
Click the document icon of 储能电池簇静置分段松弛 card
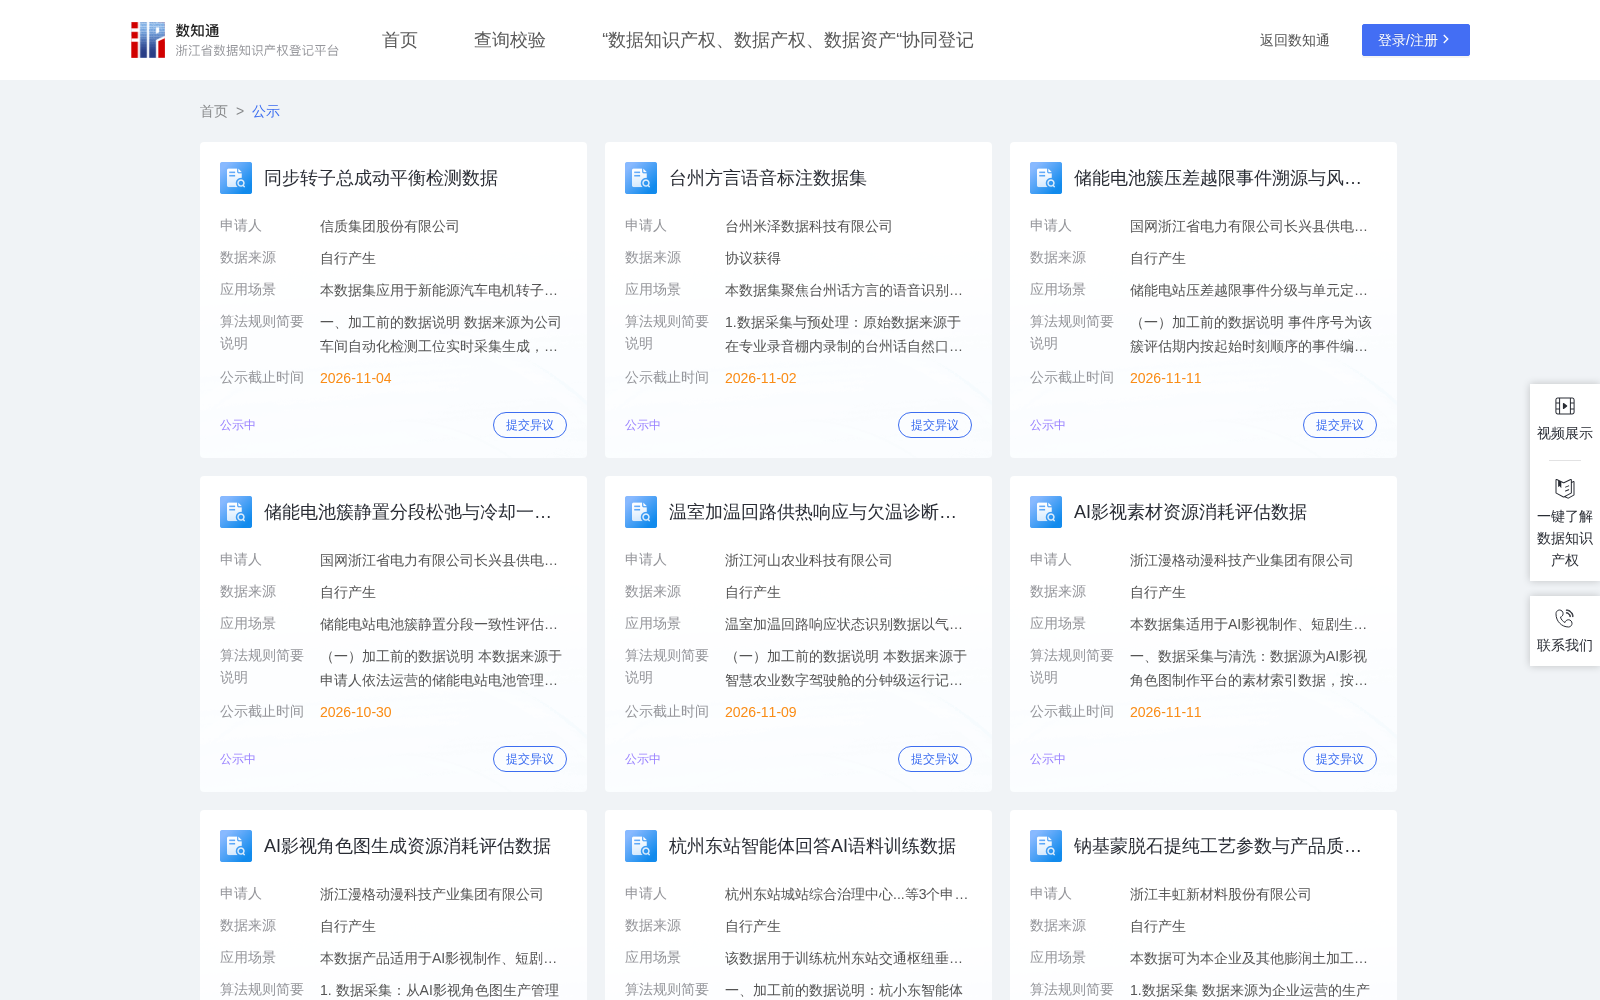pos(236,512)
